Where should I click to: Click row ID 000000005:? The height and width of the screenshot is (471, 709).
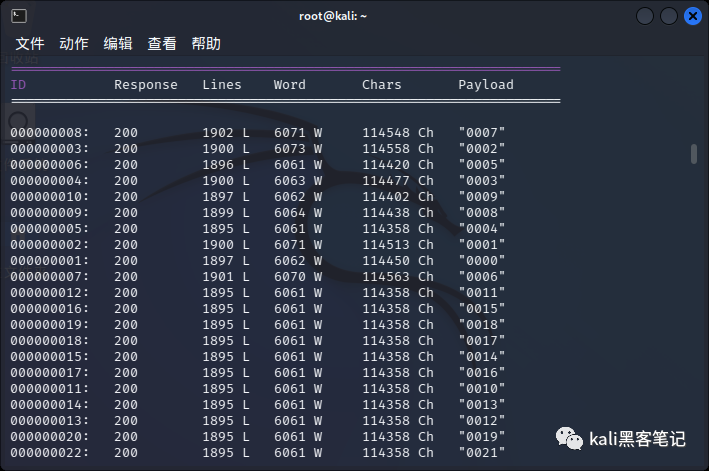[x=50, y=228]
